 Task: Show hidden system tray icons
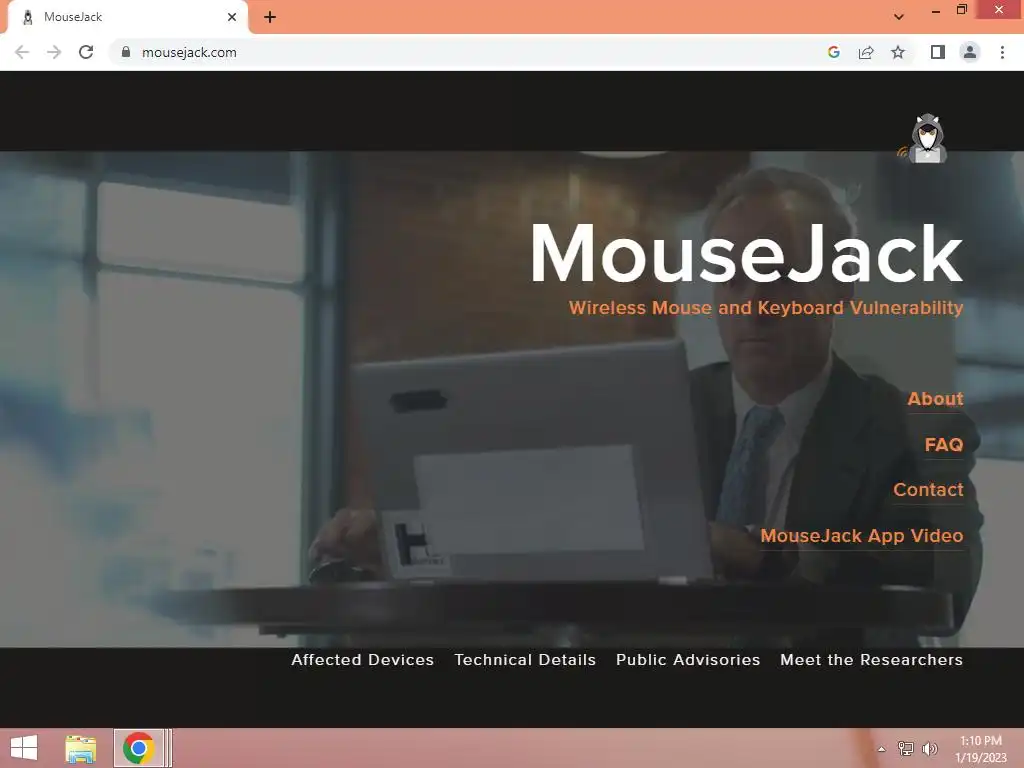[x=882, y=749]
